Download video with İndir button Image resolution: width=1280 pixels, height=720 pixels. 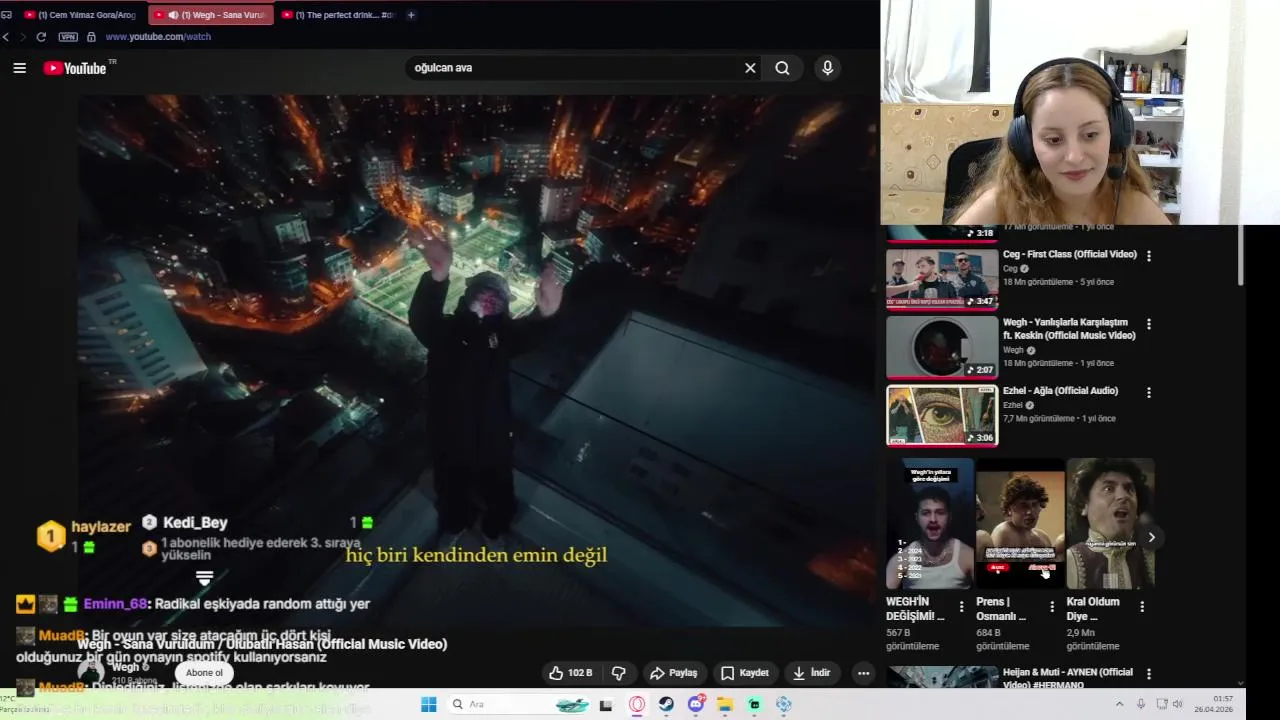click(x=811, y=673)
